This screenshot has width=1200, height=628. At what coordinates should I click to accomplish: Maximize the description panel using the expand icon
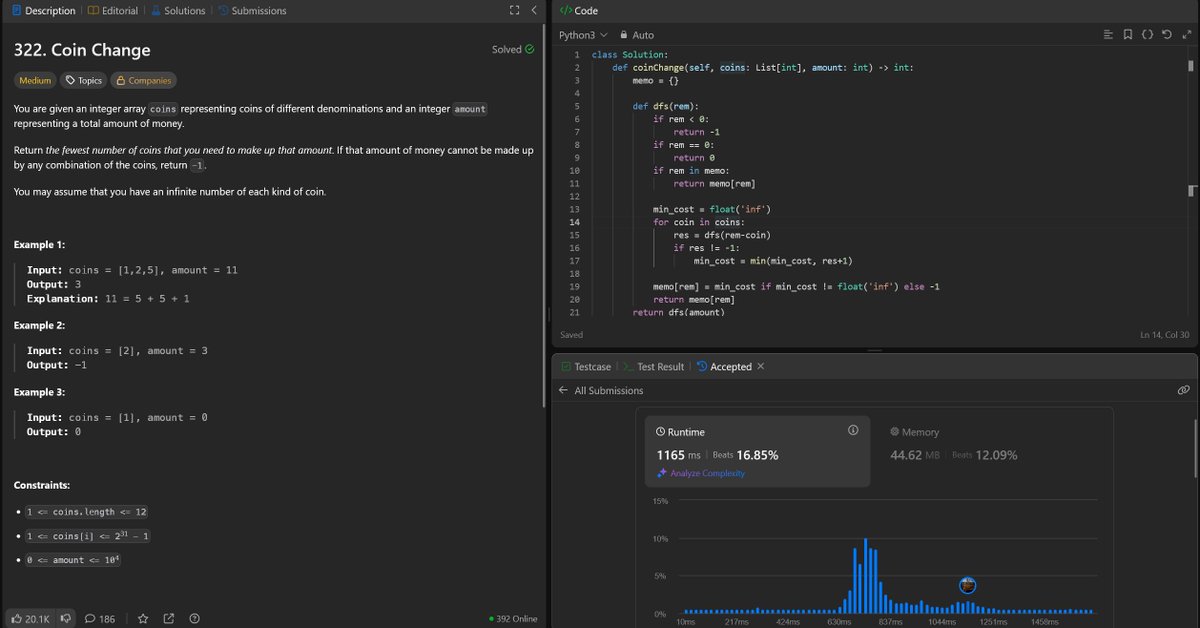click(514, 11)
